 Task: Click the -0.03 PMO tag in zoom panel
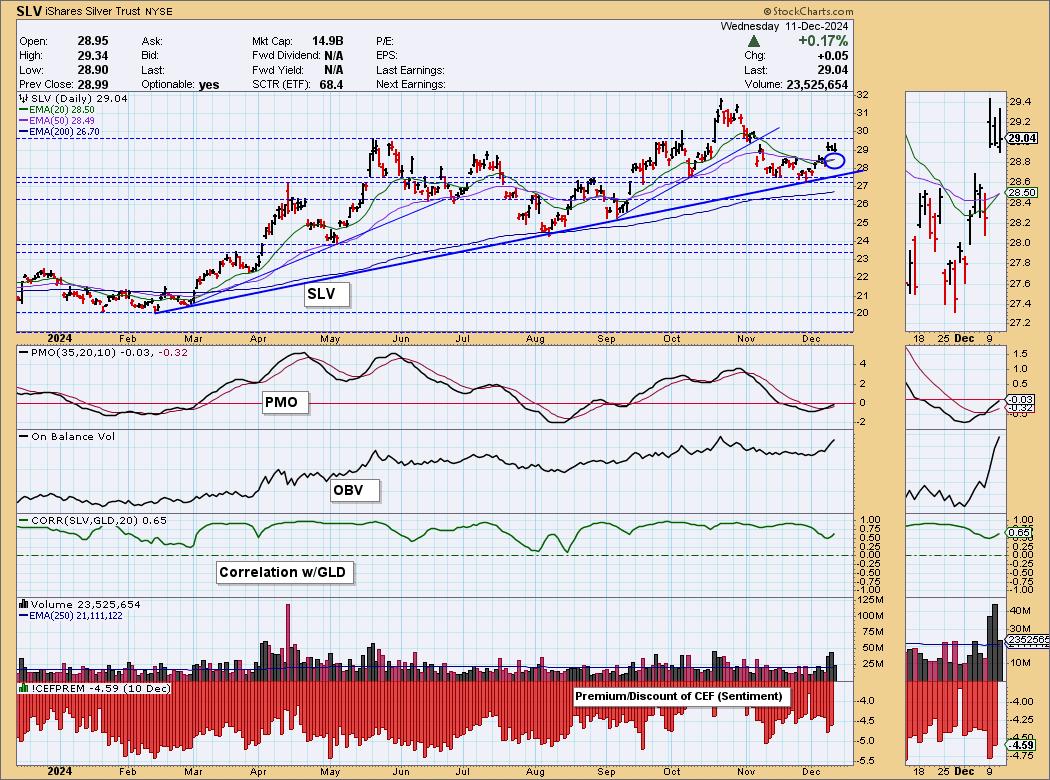(1020, 399)
